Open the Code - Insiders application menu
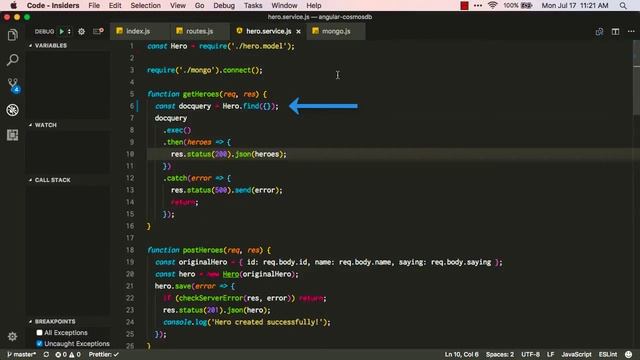Screen dimensions: 640x360 point(53,5)
